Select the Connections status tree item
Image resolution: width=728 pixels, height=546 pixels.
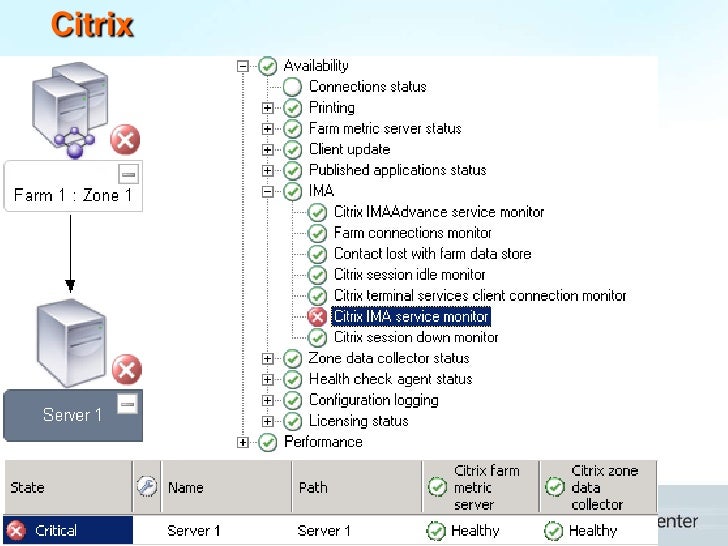click(368, 87)
